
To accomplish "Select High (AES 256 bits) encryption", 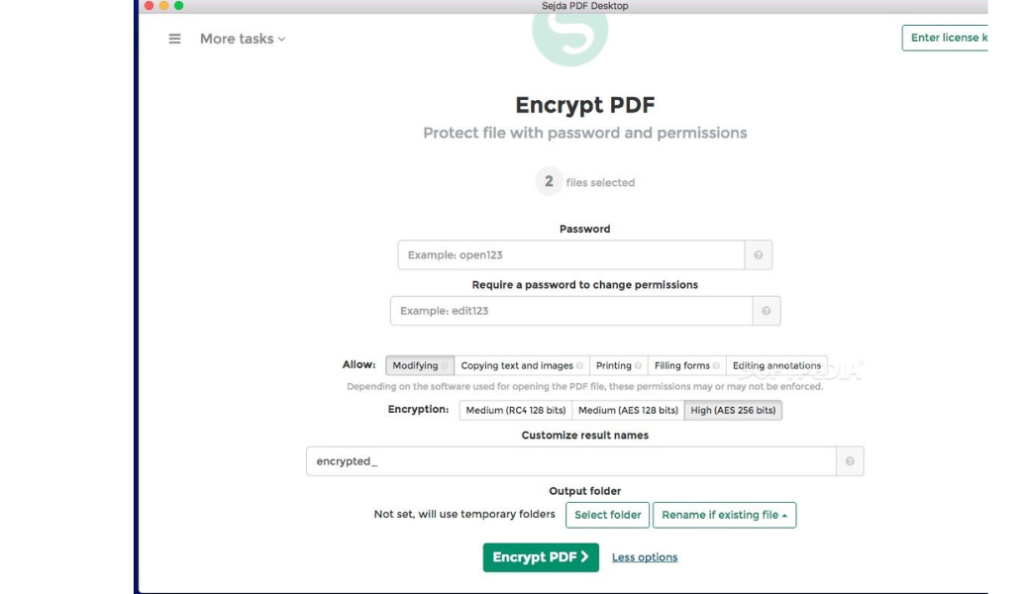I will (x=733, y=410).
